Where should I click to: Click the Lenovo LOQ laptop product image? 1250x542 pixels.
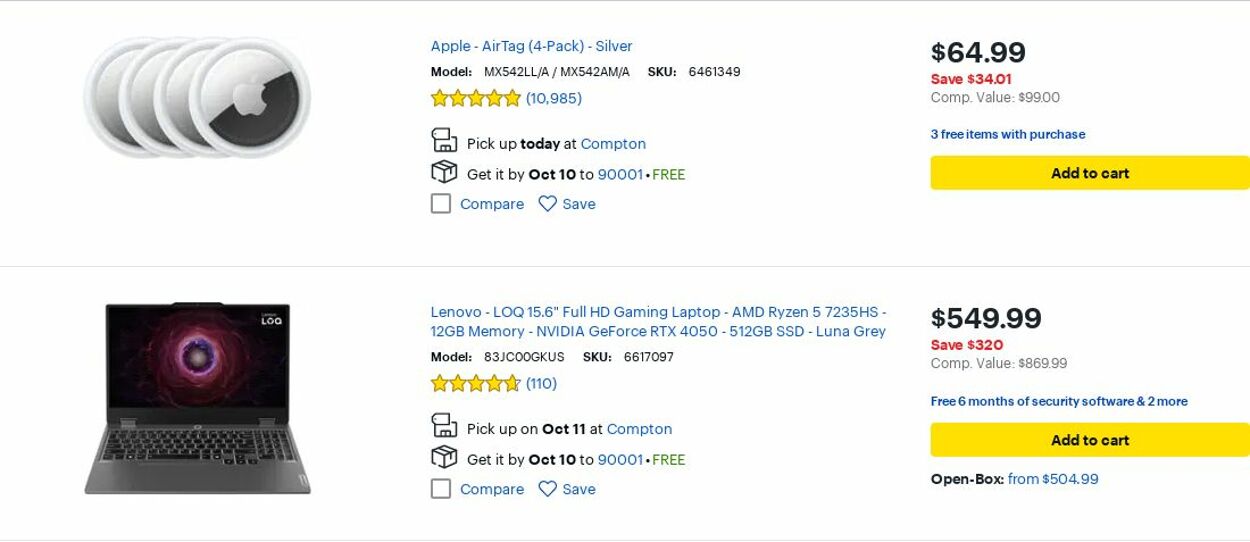click(x=197, y=398)
